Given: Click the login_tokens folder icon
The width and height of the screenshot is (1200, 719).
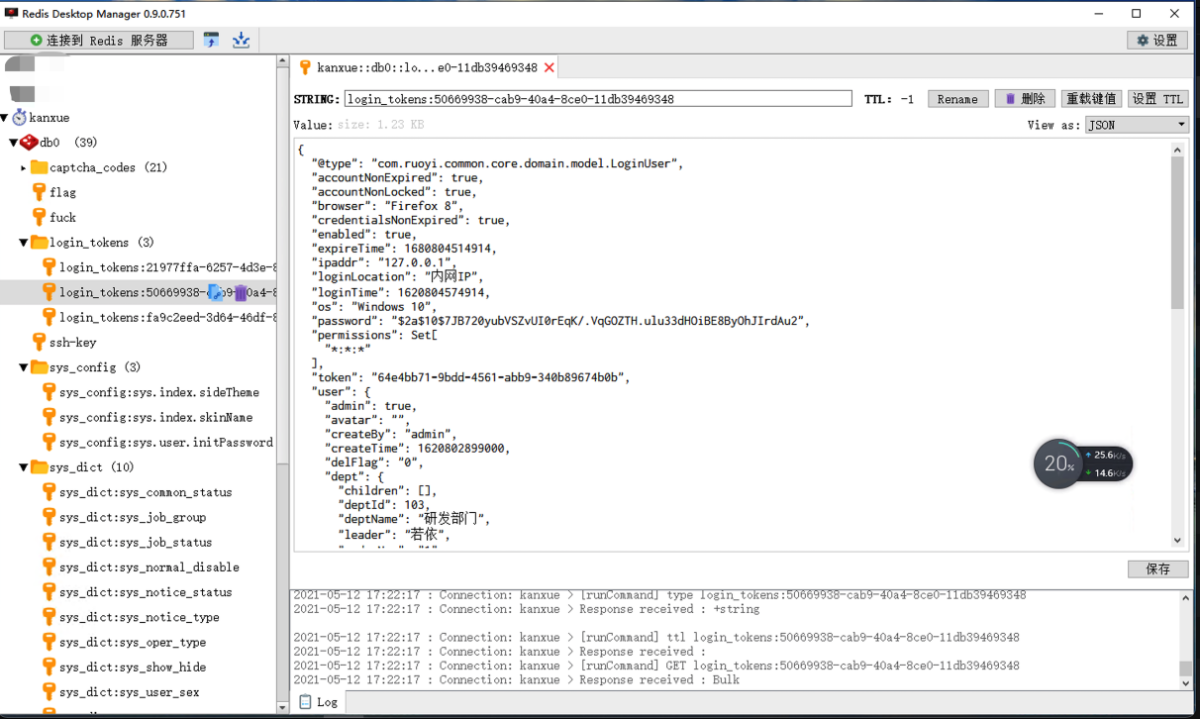Looking at the screenshot, I should pyautogui.click(x=40, y=242).
